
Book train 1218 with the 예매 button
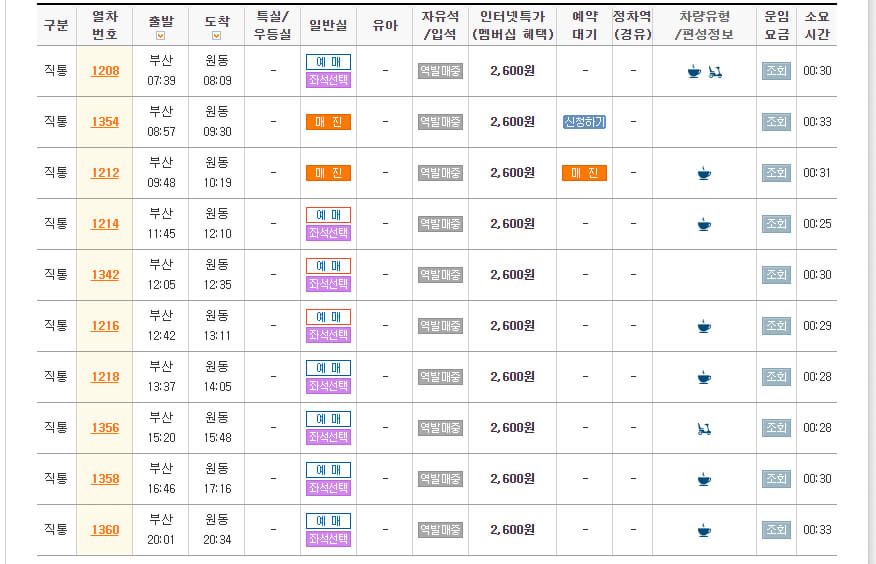click(x=328, y=368)
